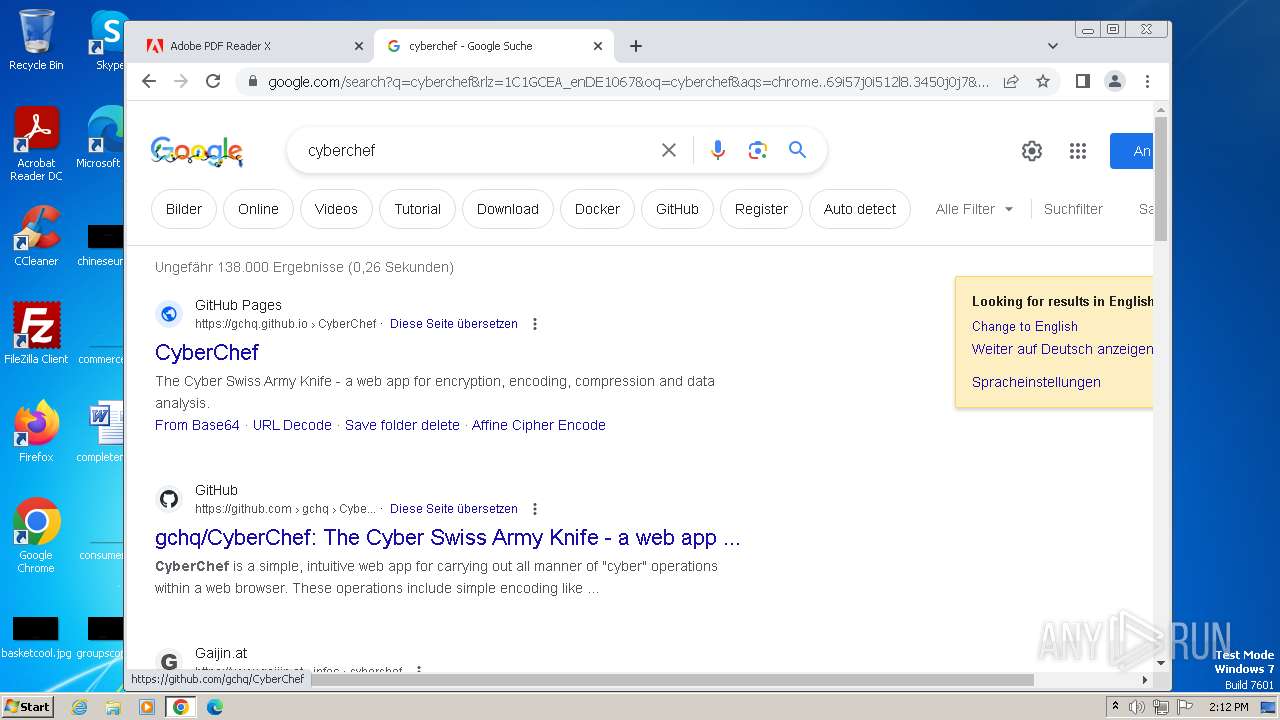This screenshot has width=1280, height=720.
Task: Open the Save folder delete sitelink
Action: (x=402, y=425)
